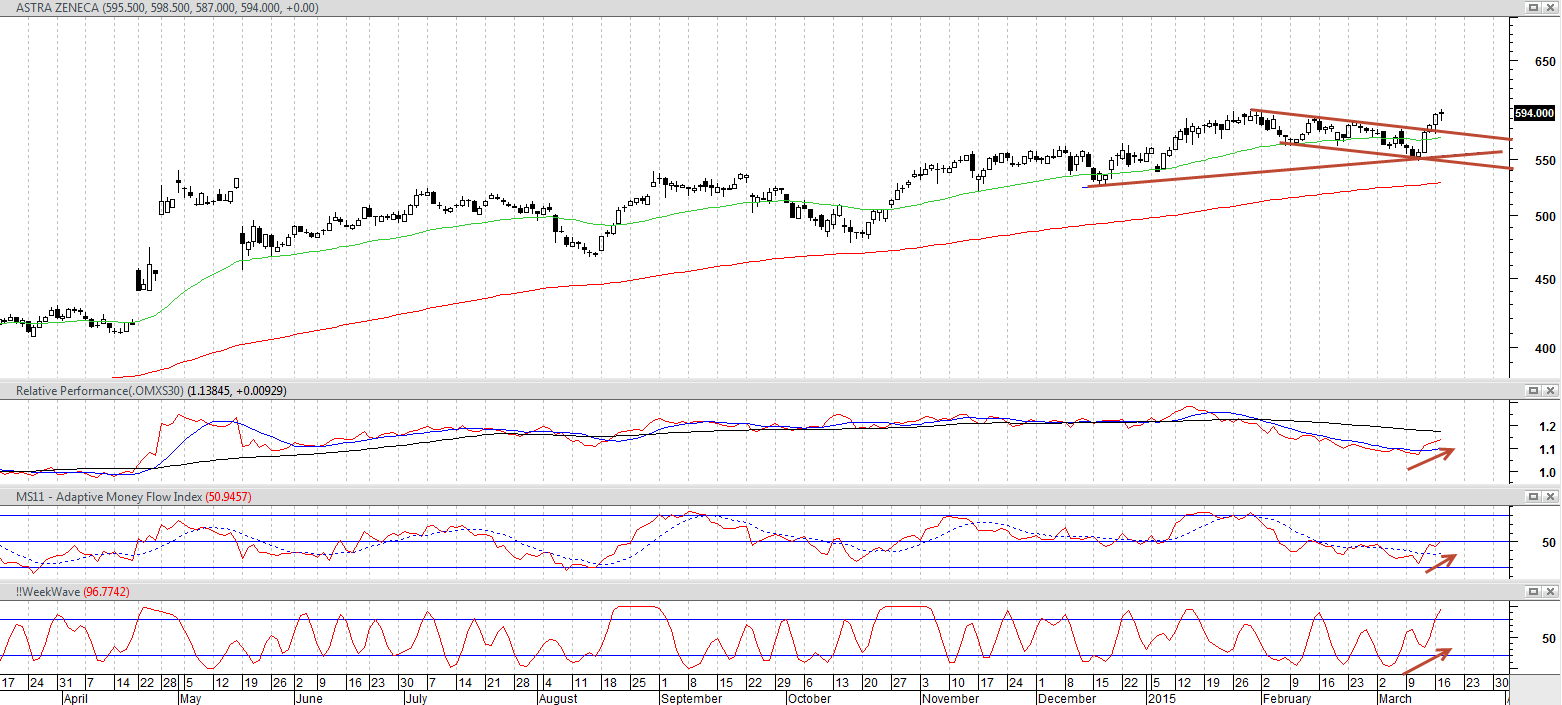Image resolution: width=1562 pixels, height=705 pixels.
Task: Select the upper descending red trendline
Action: (x=1380, y=124)
